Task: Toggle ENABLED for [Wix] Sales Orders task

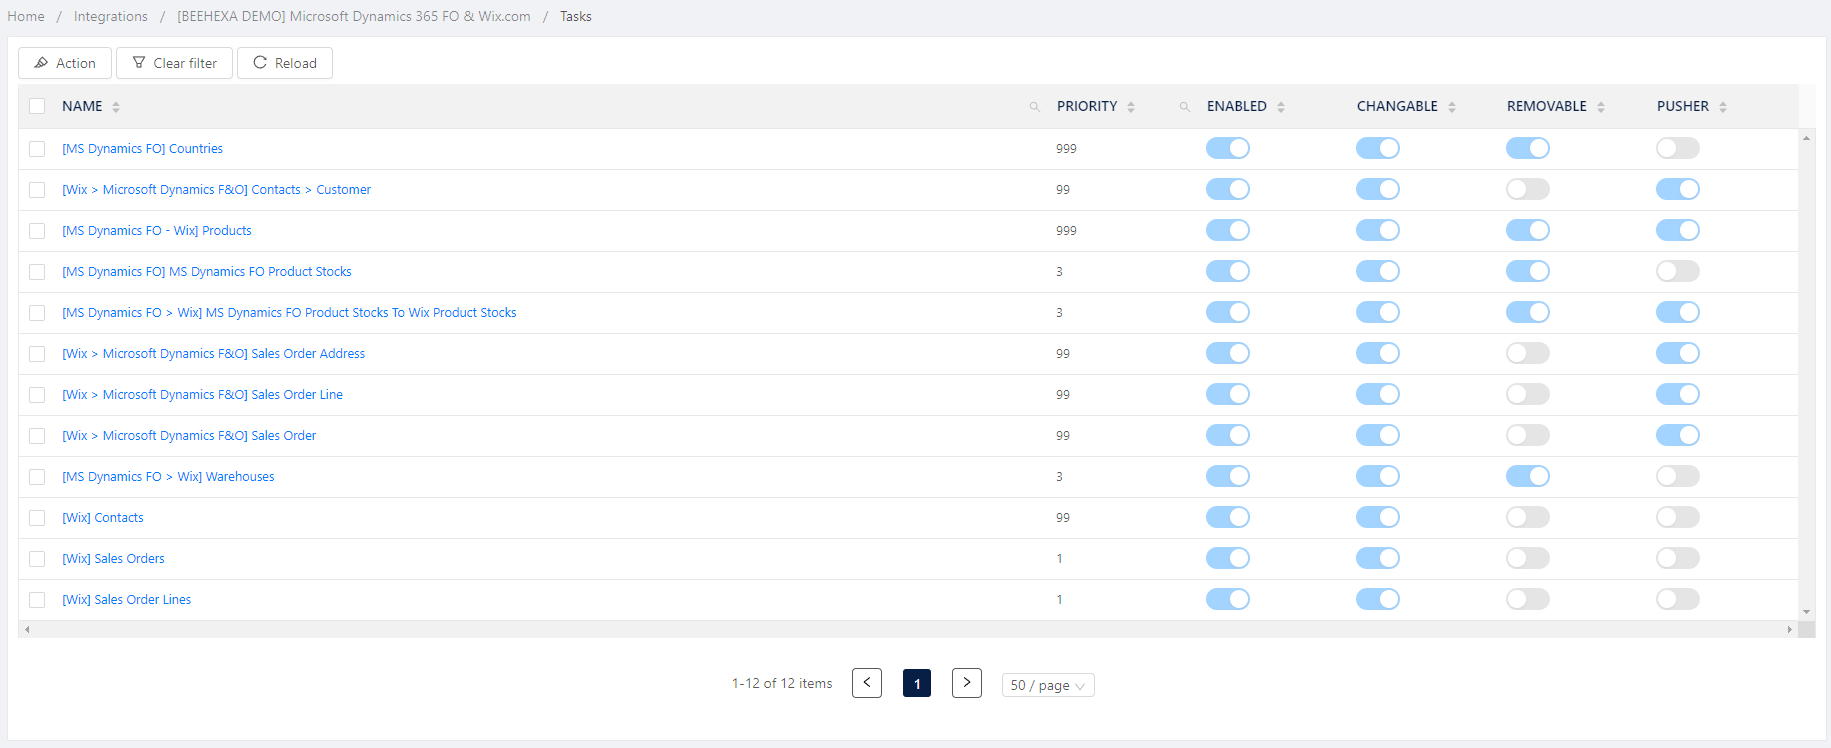Action: pyautogui.click(x=1228, y=558)
